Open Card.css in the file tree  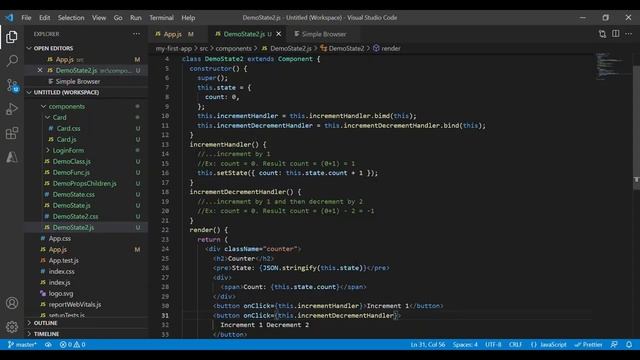(x=68, y=128)
